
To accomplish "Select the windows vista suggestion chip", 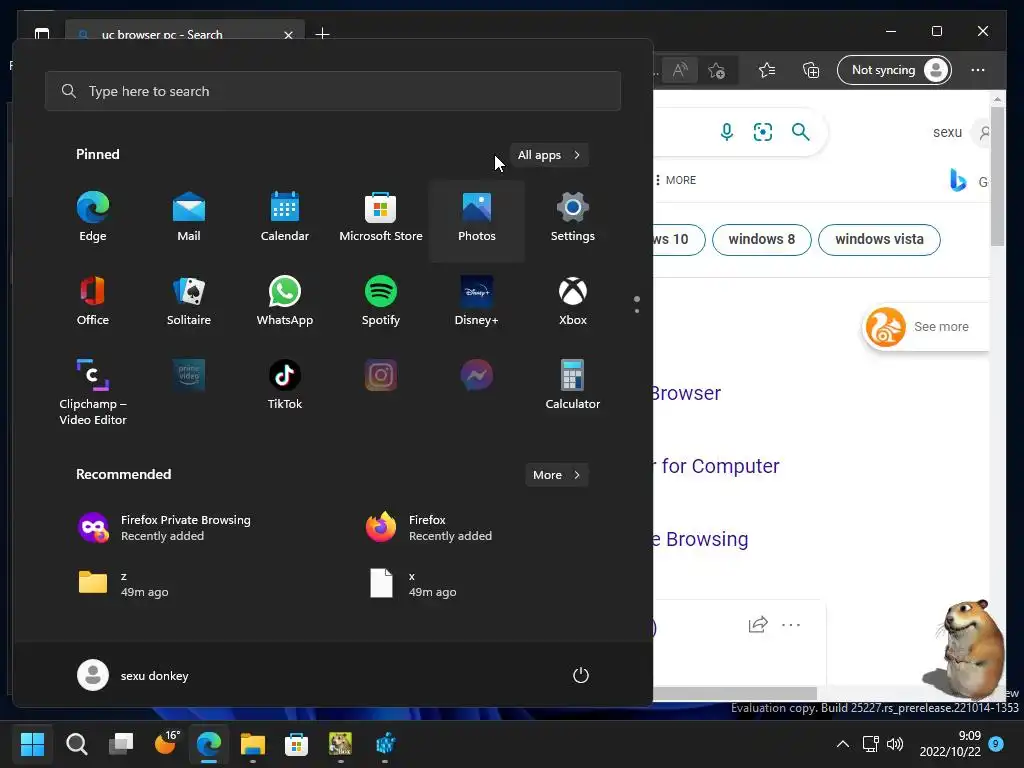I will coord(879,240).
